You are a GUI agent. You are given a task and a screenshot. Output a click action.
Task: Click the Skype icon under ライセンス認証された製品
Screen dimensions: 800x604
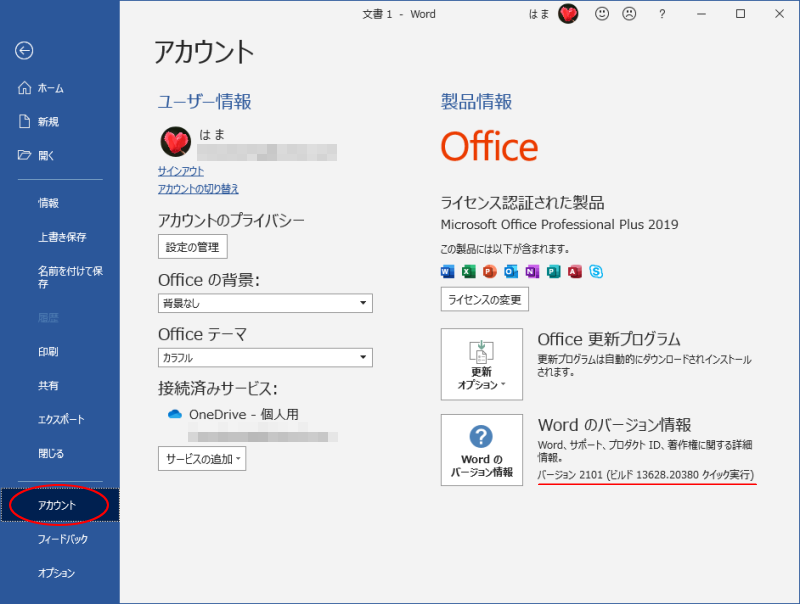[x=595, y=271]
